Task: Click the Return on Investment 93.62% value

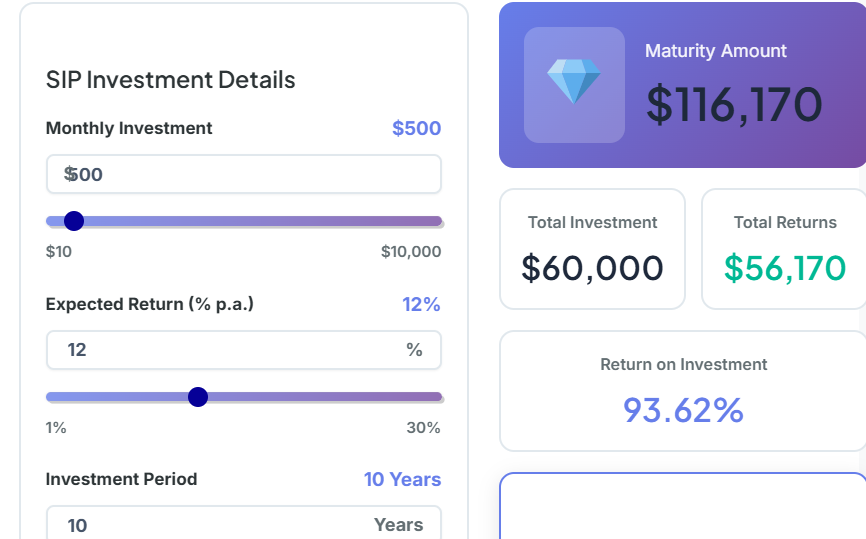Action: (683, 410)
